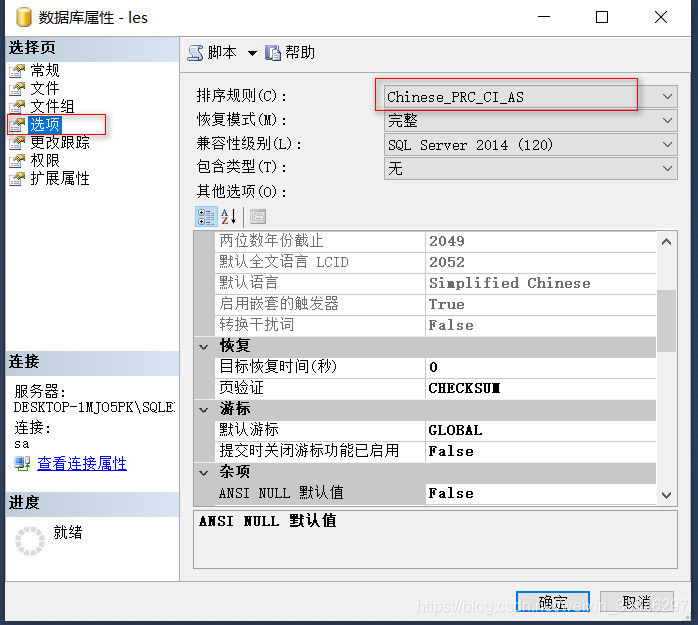Click the icon beside 权限
Image resolution: width=698 pixels, height=625 pixels.
(17, 161)
